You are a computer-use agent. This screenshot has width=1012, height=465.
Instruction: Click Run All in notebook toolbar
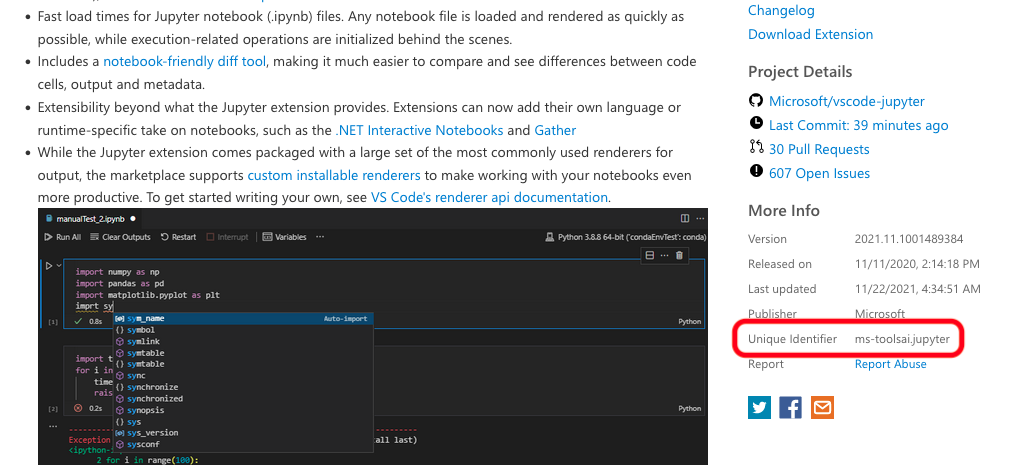pyautogui.click(x=63, y=237)
